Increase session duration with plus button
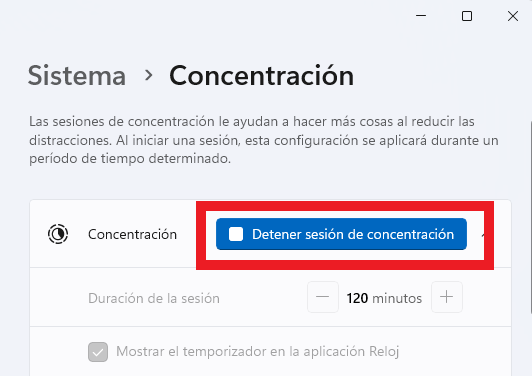Screen dimensions: 532x376 coord(446,297)
